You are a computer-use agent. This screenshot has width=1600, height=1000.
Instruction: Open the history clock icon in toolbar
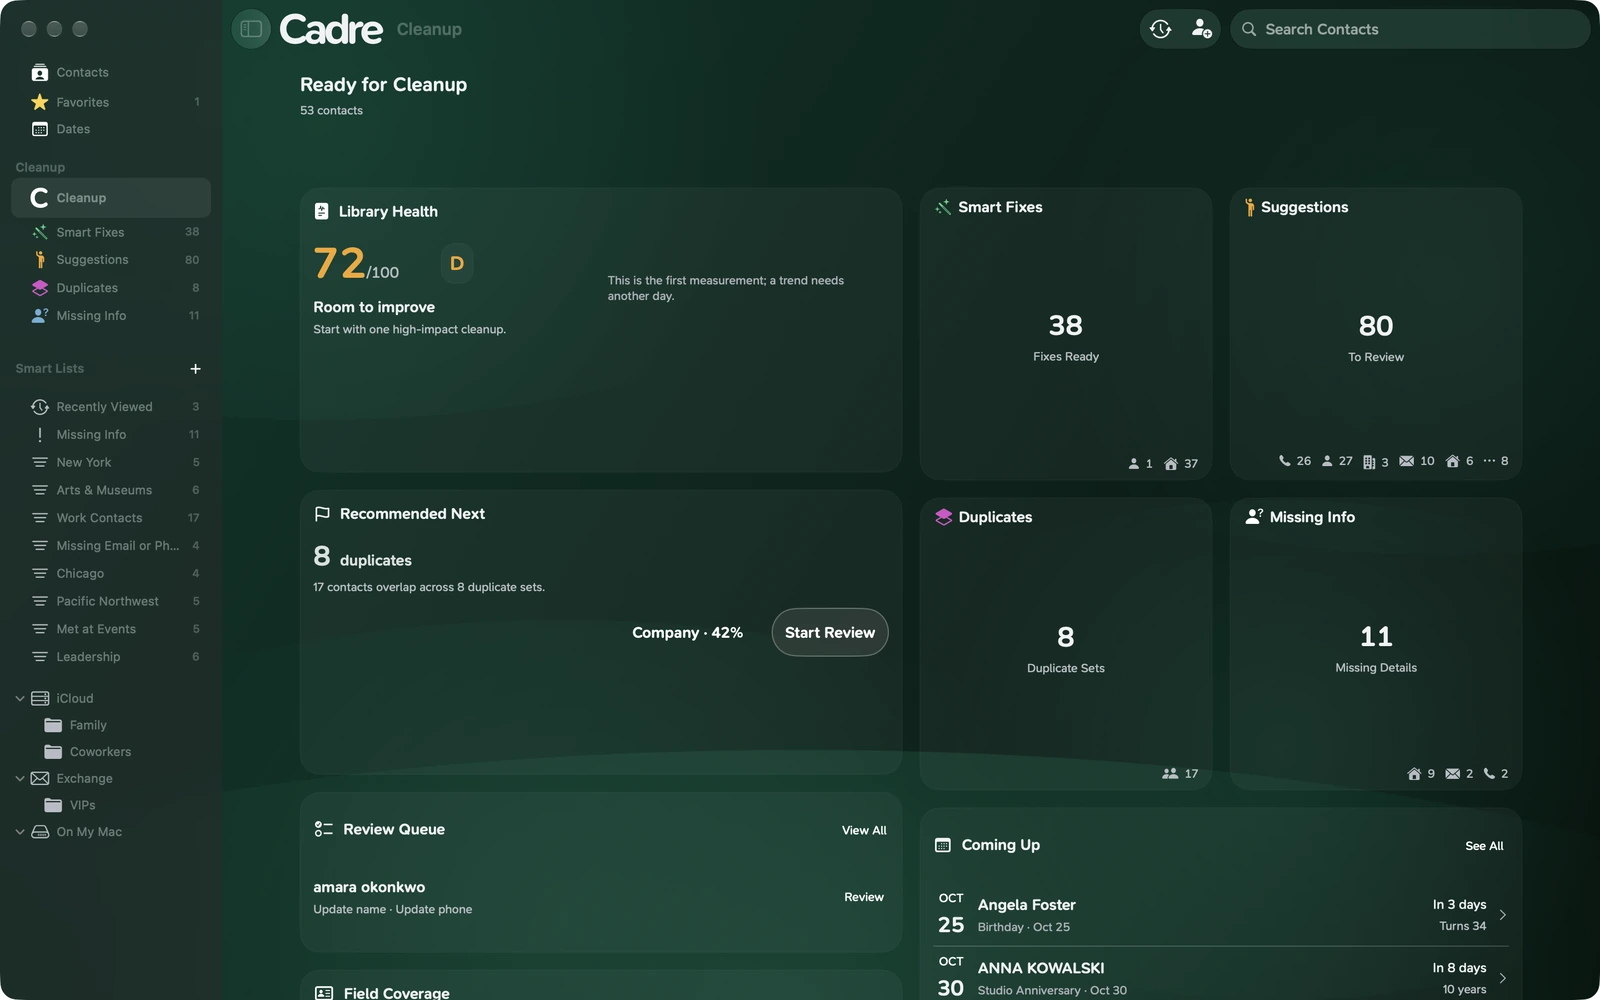tap(1160, 29)
